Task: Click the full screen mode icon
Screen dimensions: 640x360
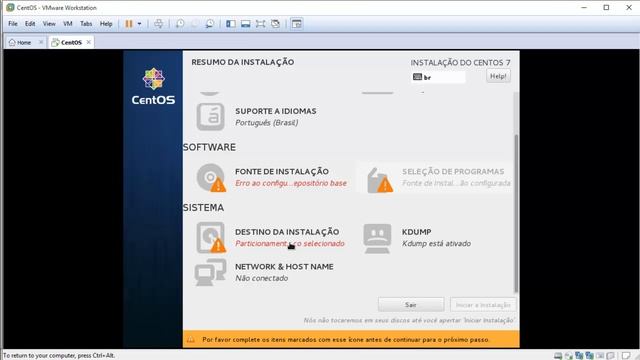Action: click(x=260, y=24)
